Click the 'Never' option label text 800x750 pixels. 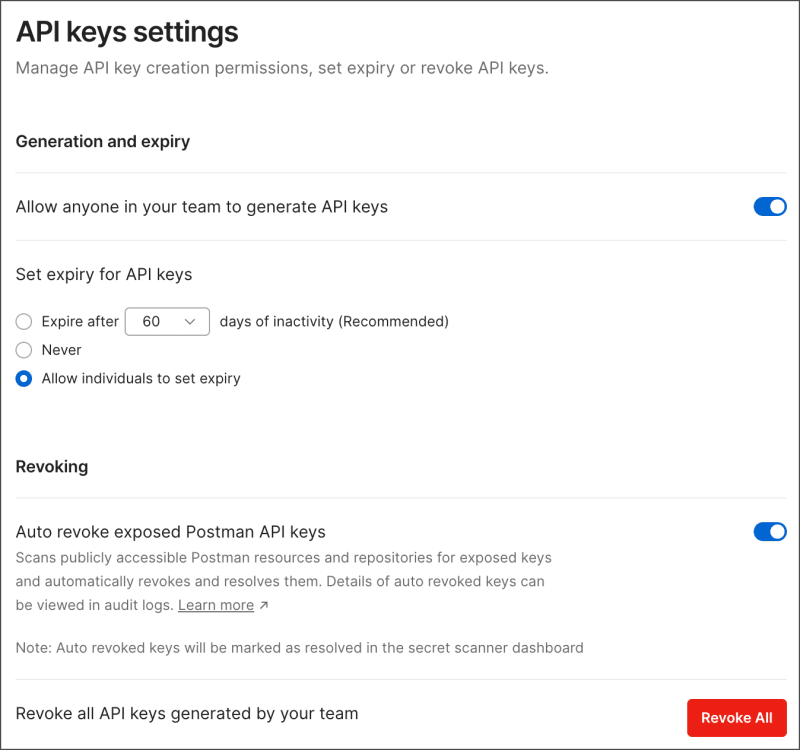(x=62, y=350)
